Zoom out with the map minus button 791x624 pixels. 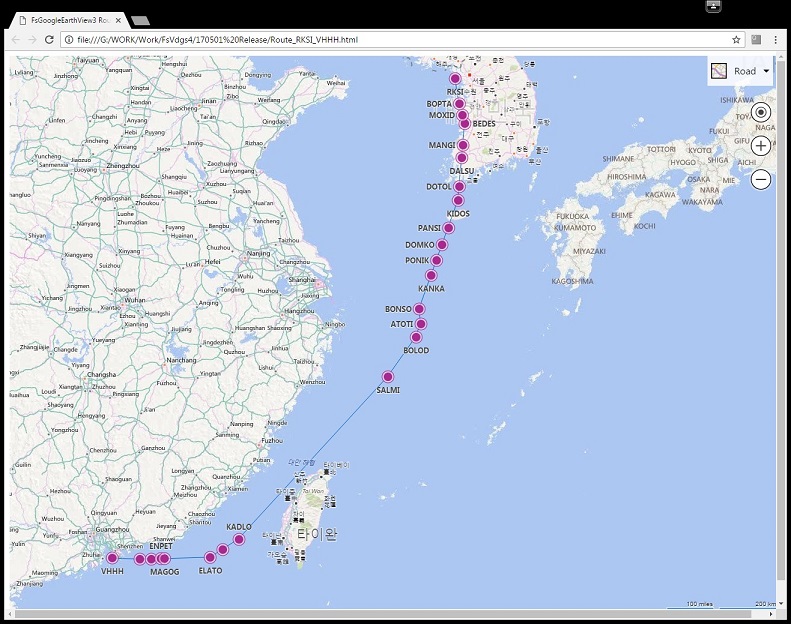[x=761, y=179]
